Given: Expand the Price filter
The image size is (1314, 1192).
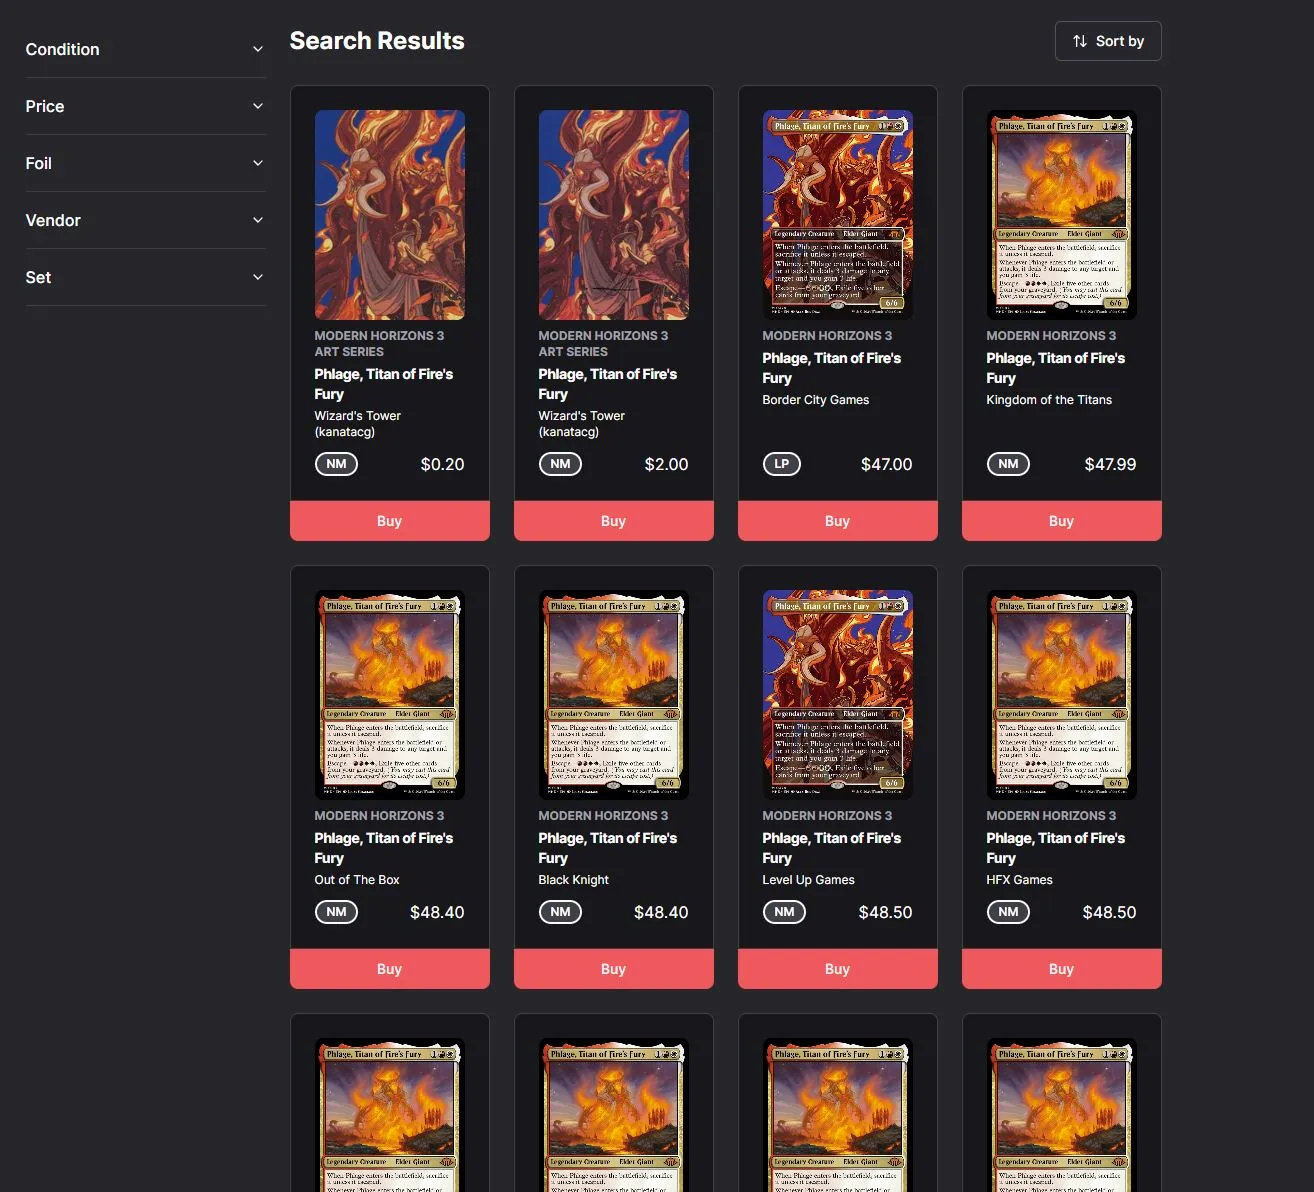Looking at the screenshot, I should 145,106.
